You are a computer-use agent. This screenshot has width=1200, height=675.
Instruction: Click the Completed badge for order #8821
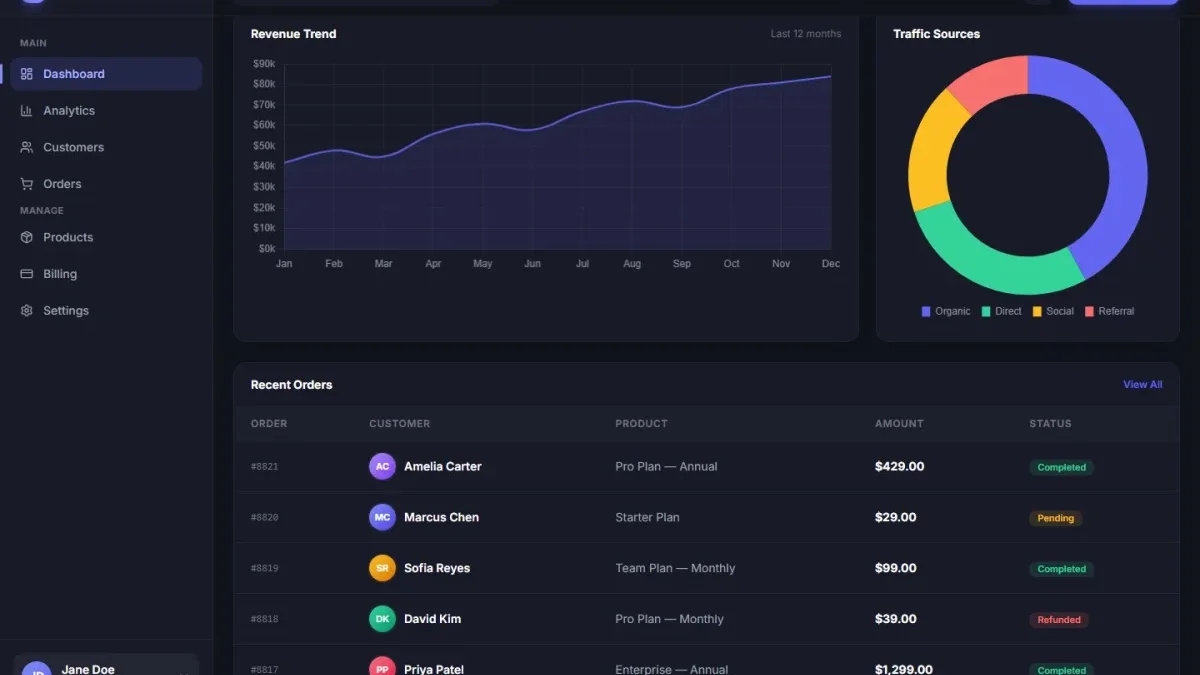point(1061,467)
